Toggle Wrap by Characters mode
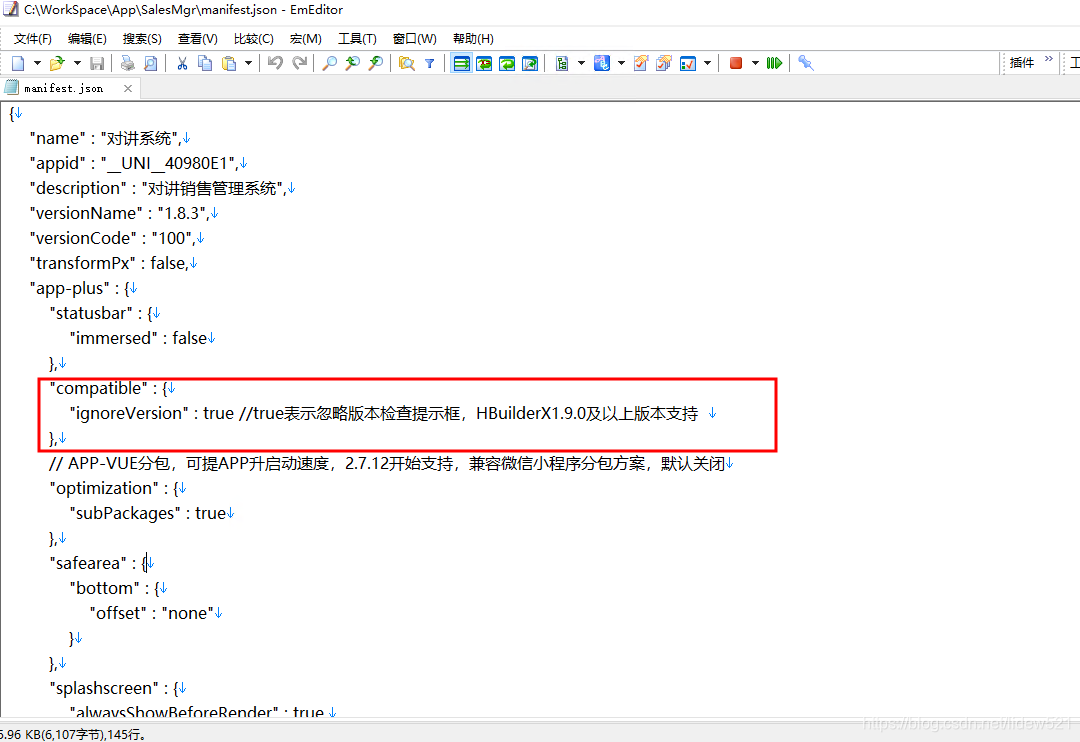Viewport: 1080px width, 742px height. pos(484,63)
